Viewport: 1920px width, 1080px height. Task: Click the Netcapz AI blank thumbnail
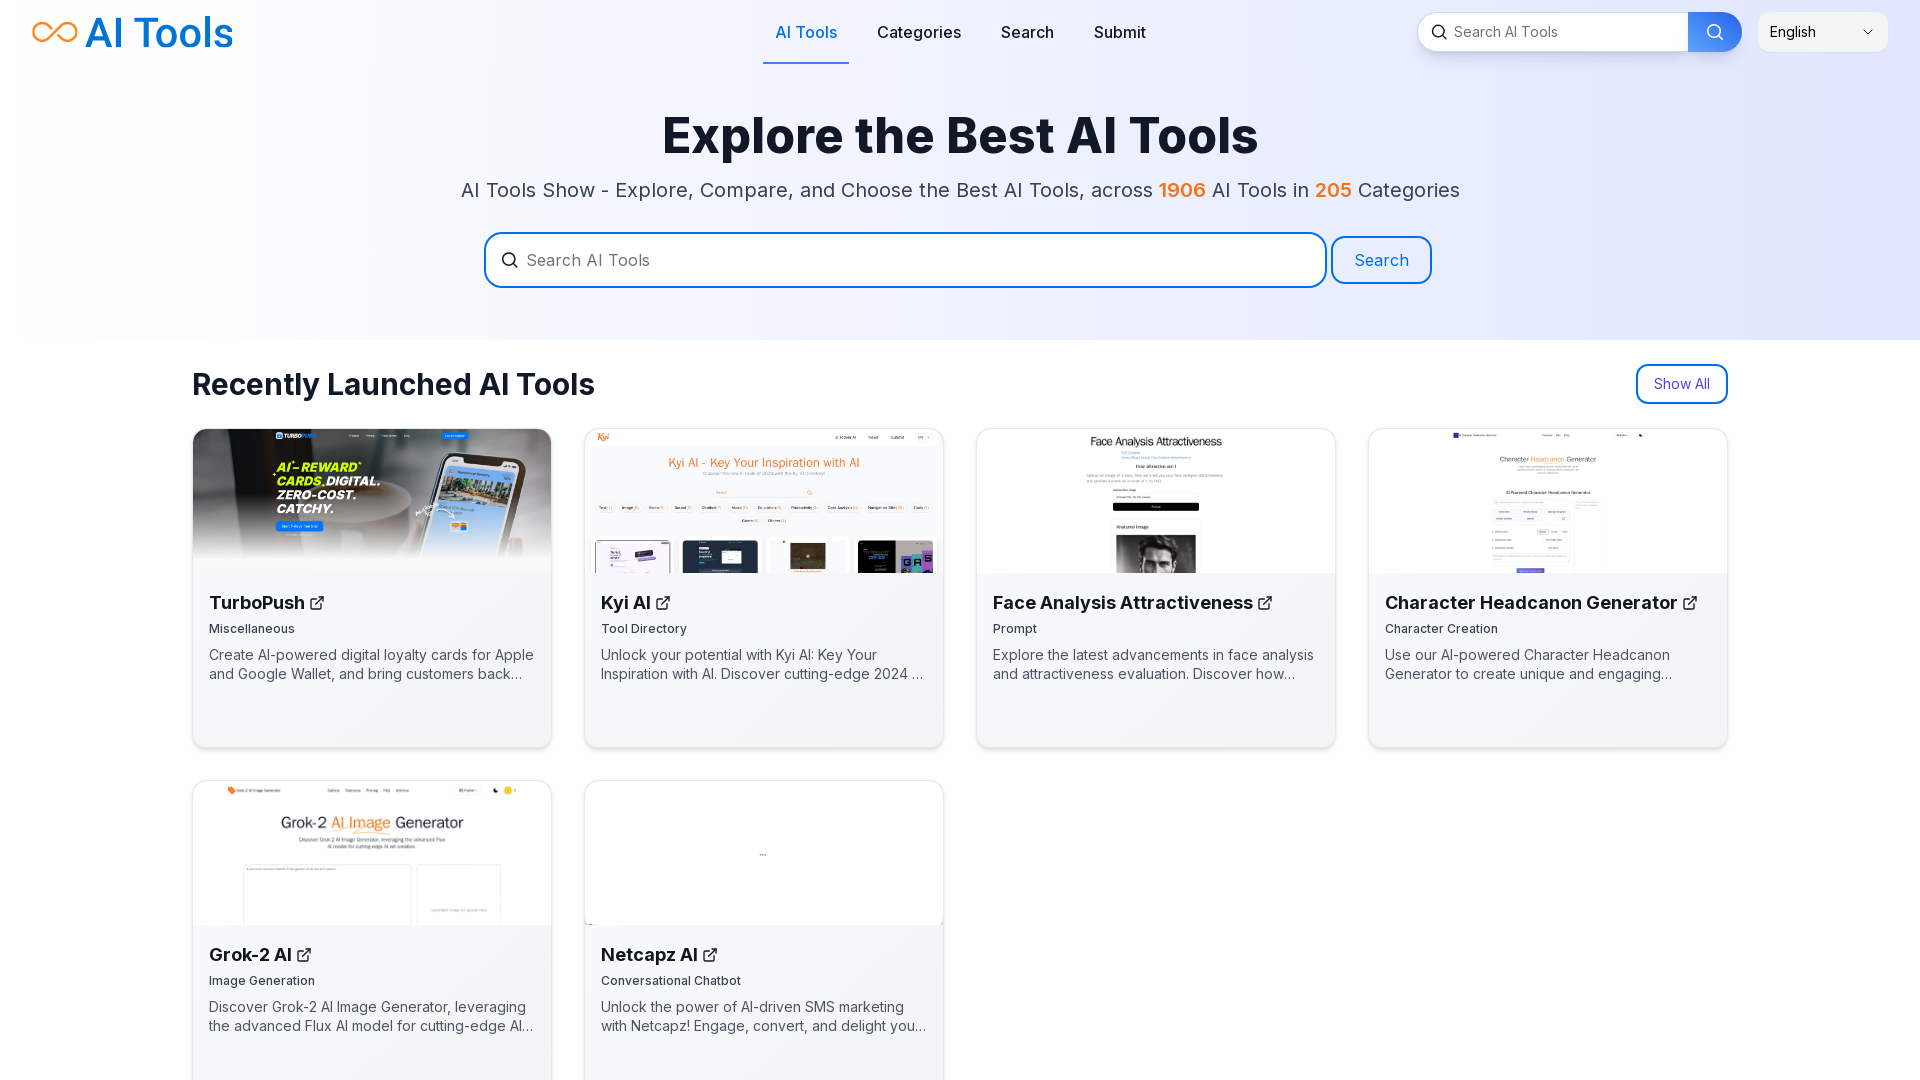click(x=764, y=853)
